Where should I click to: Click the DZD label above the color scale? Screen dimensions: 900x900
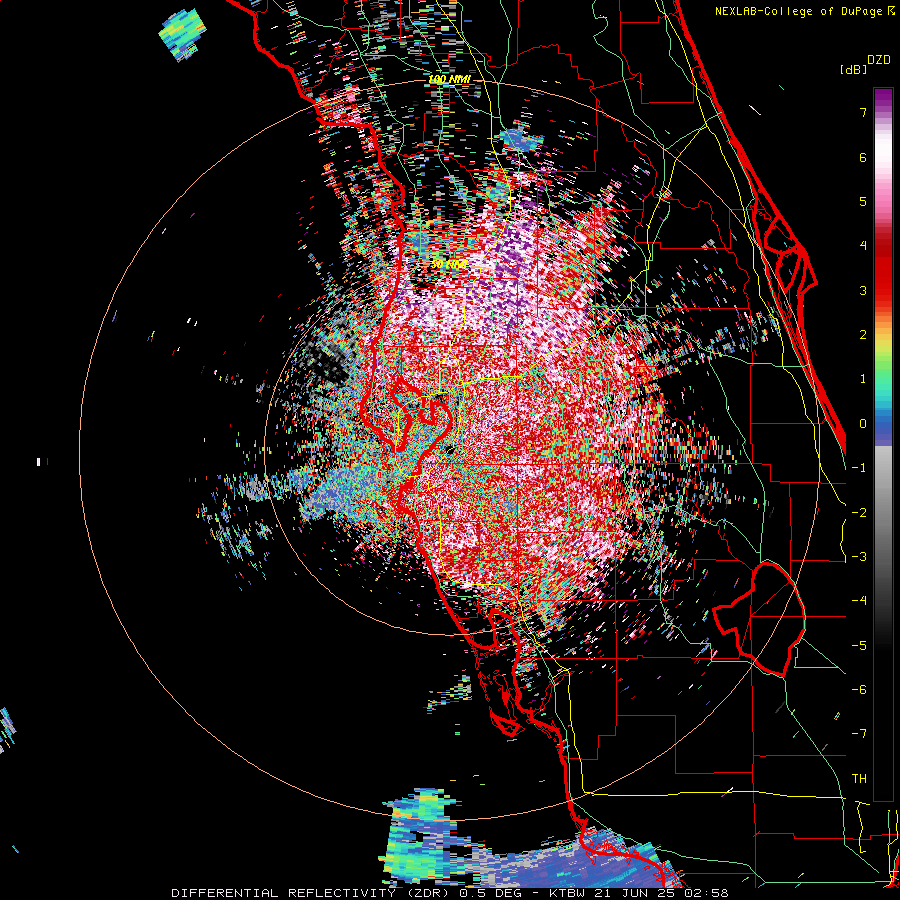pyautogui.click(x=879, y=60)
